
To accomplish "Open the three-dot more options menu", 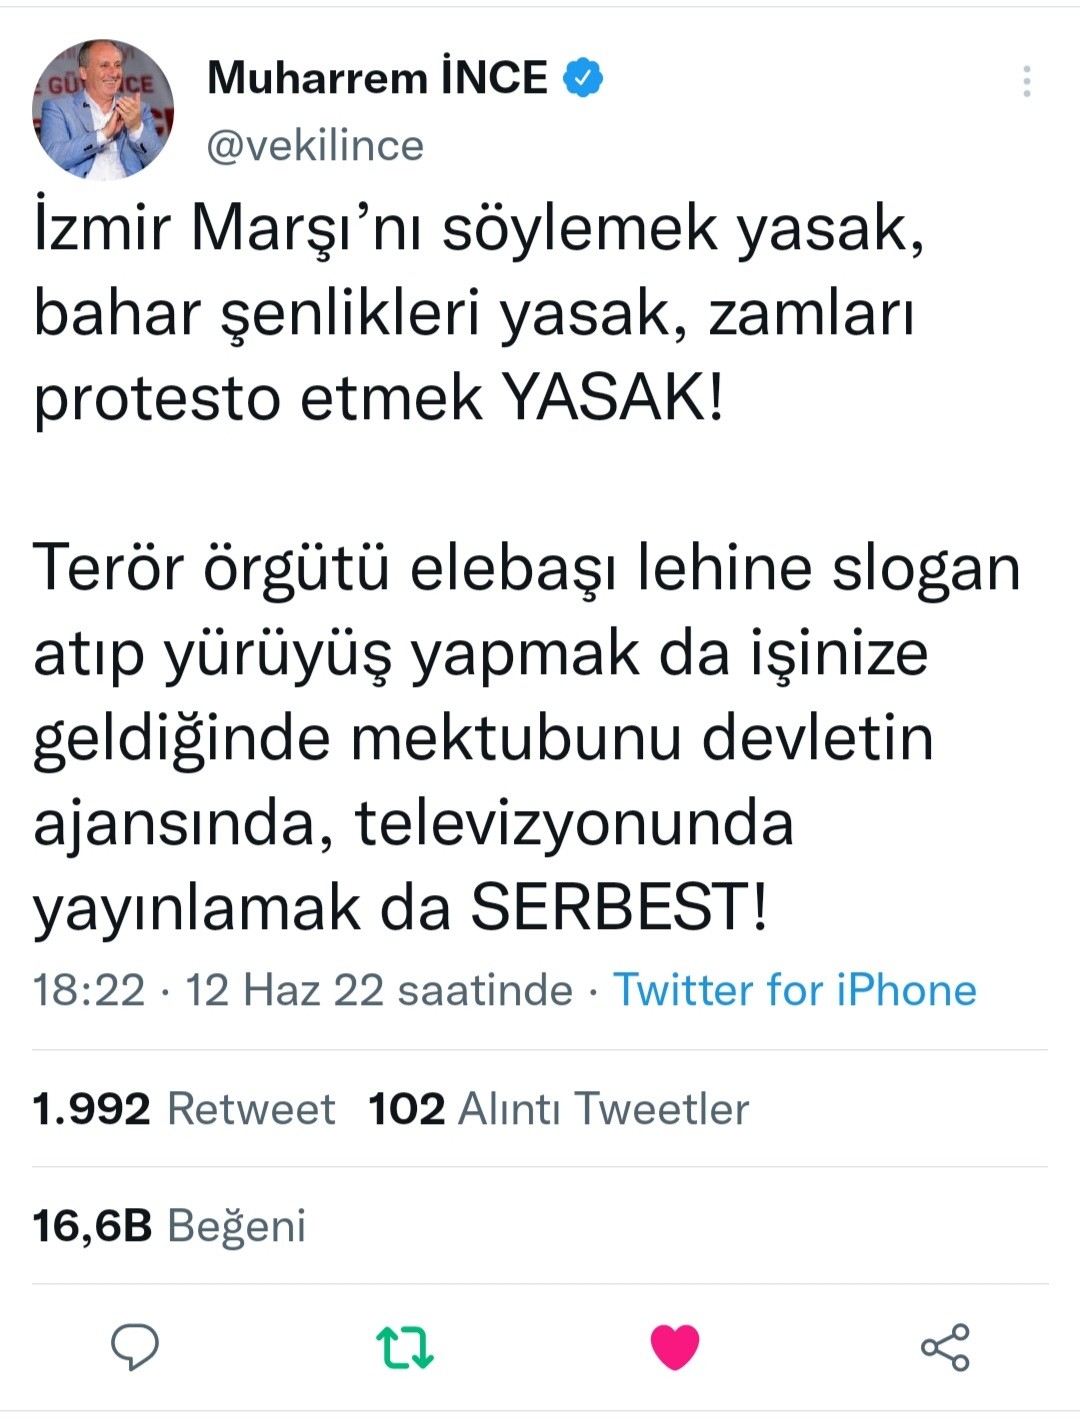I will (x=1026, y=81).
